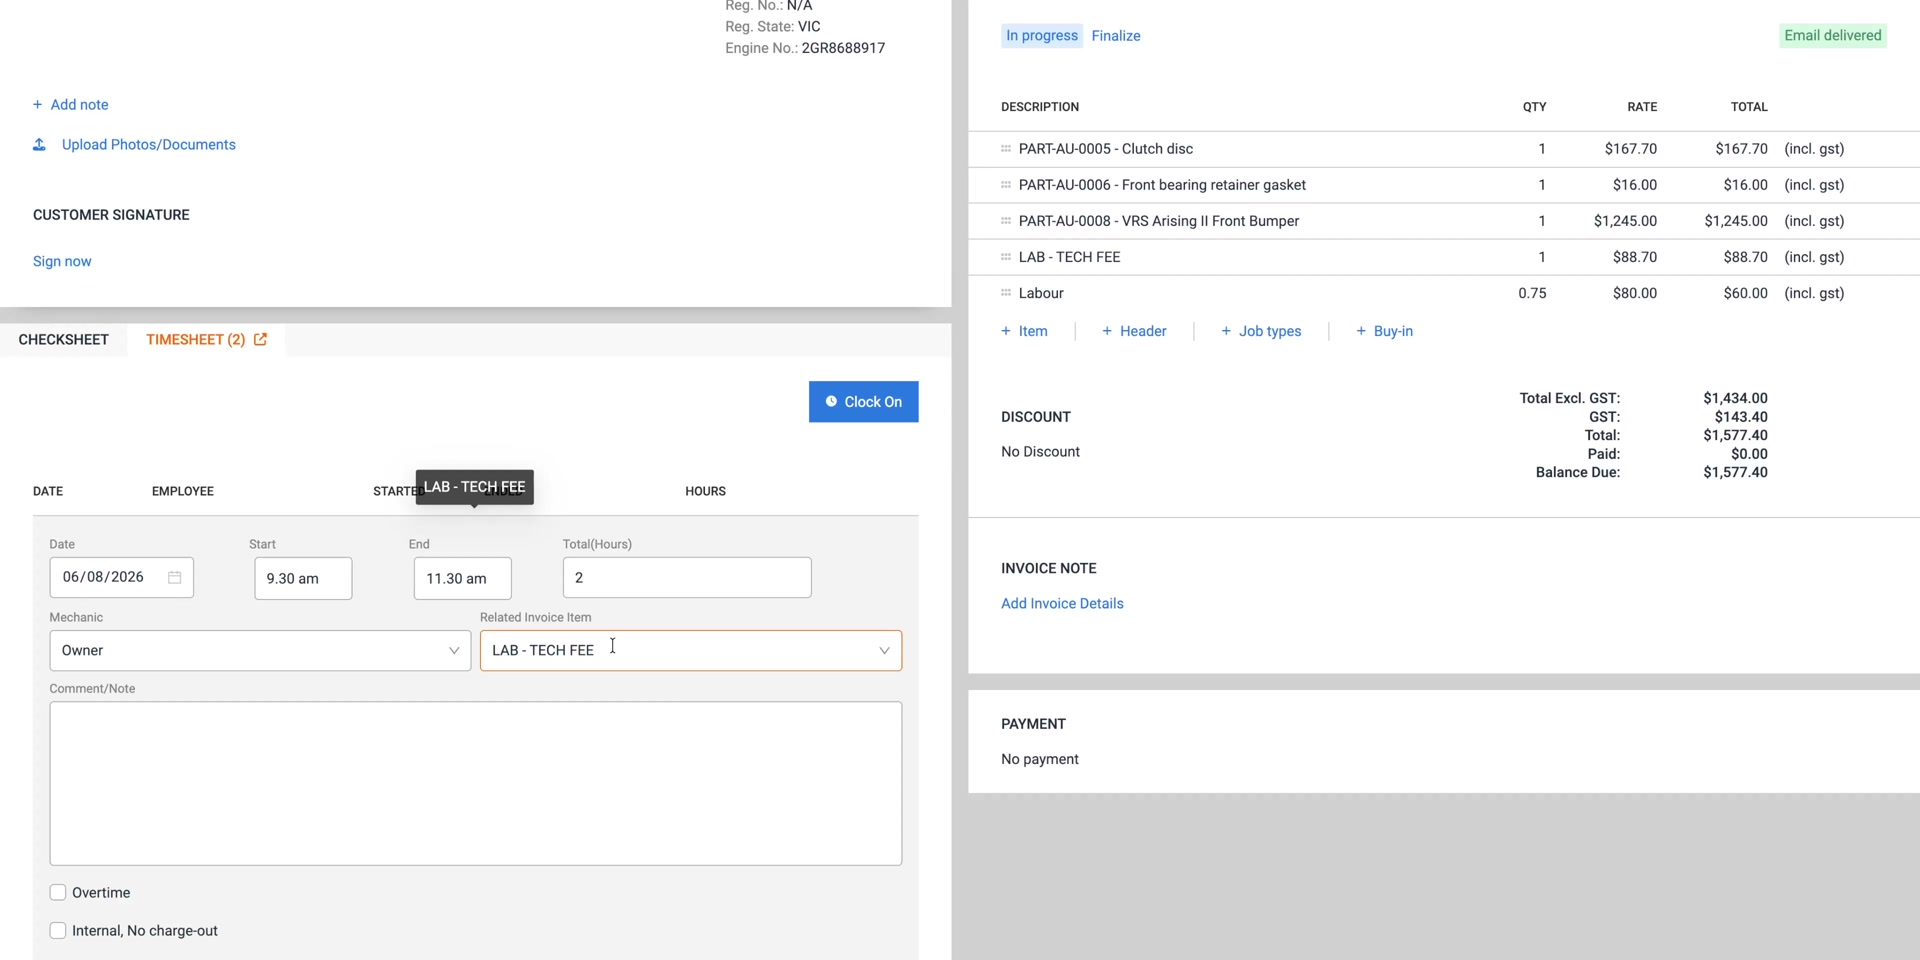
Task: Click the End time field
Action: tap(463, 579)
